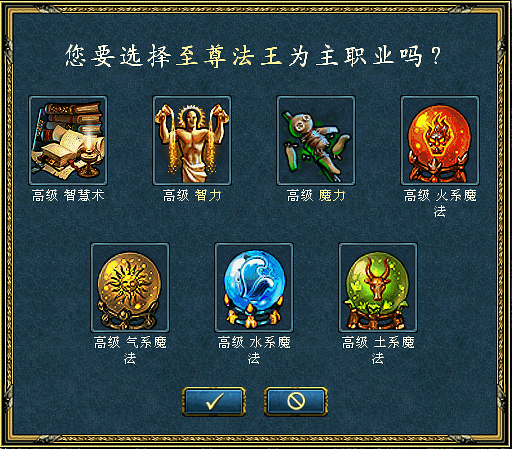Click the question mark ending the heading
This screenshot has width=512, height=449.
coord(436,56)
